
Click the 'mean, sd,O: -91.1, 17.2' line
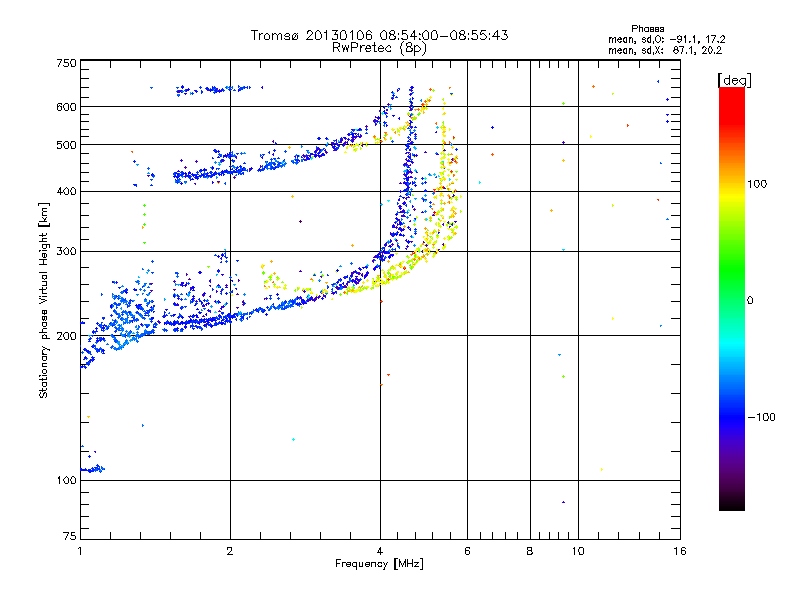(x=666, y=39)
